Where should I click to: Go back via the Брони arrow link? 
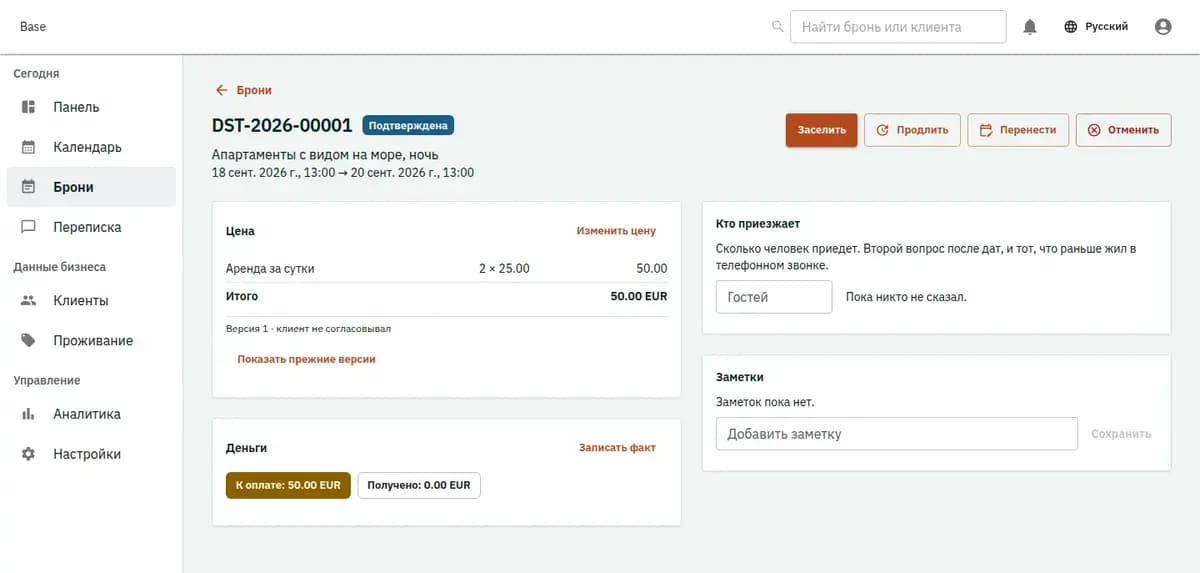pyautogui.click(x=244, y=90)
